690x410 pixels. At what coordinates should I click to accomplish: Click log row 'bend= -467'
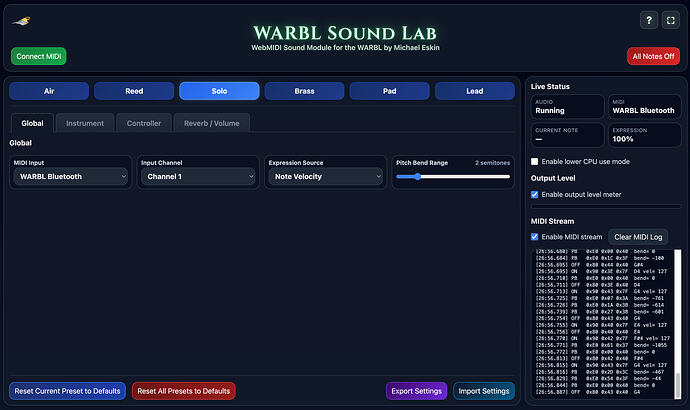pyautogui.click(x=600, y=372)
